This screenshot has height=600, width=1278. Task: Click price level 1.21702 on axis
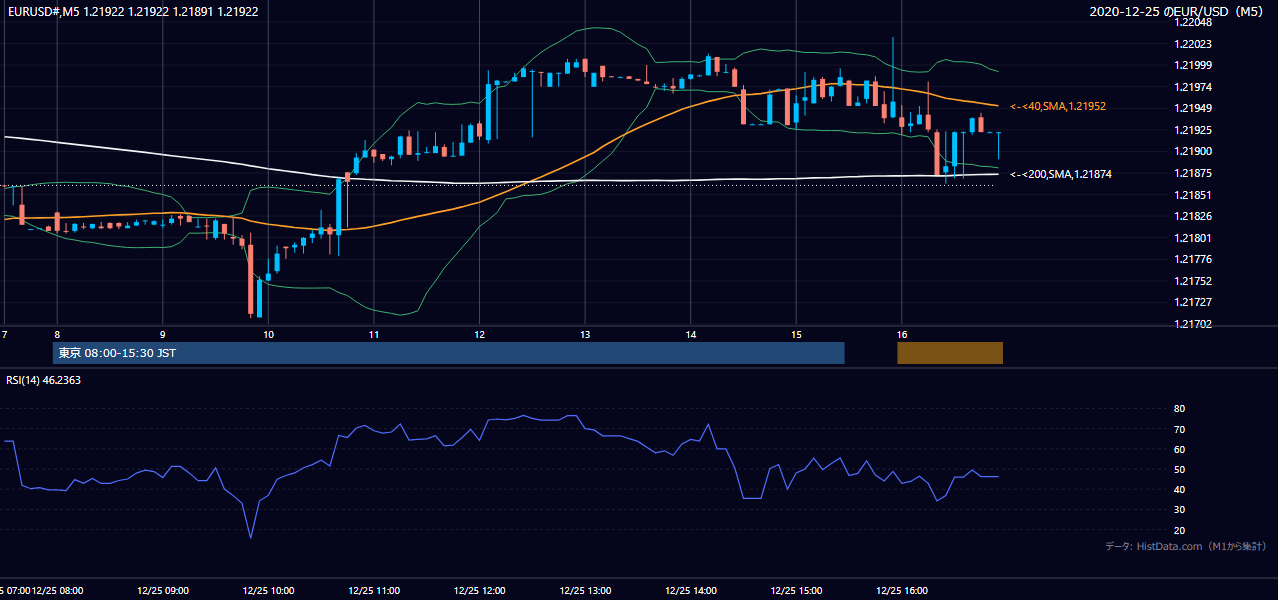[x=1193, y=325]
